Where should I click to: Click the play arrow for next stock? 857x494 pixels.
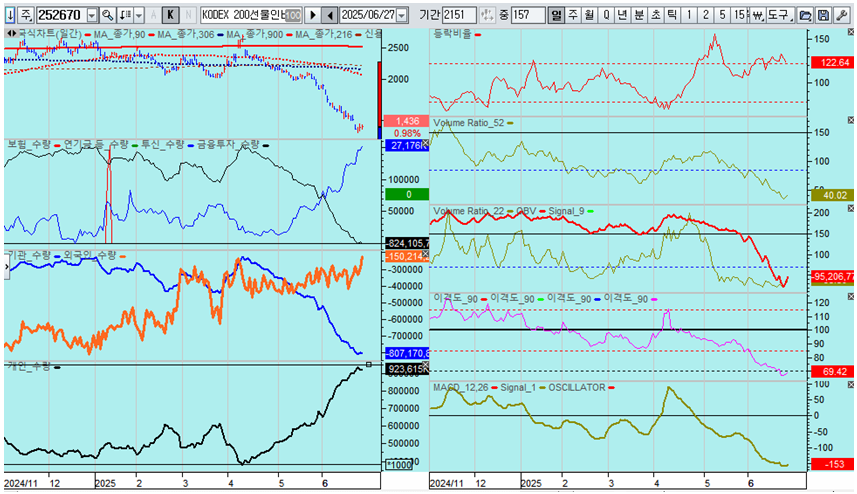click(311, 16)
